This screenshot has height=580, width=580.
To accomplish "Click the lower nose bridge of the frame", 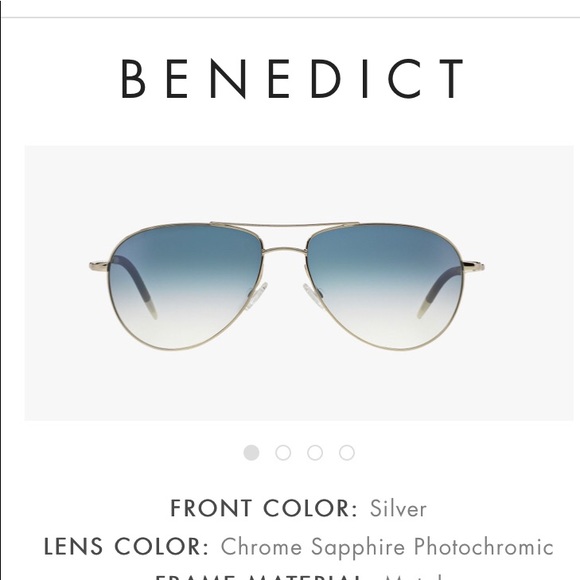I will tap(285, 252).
